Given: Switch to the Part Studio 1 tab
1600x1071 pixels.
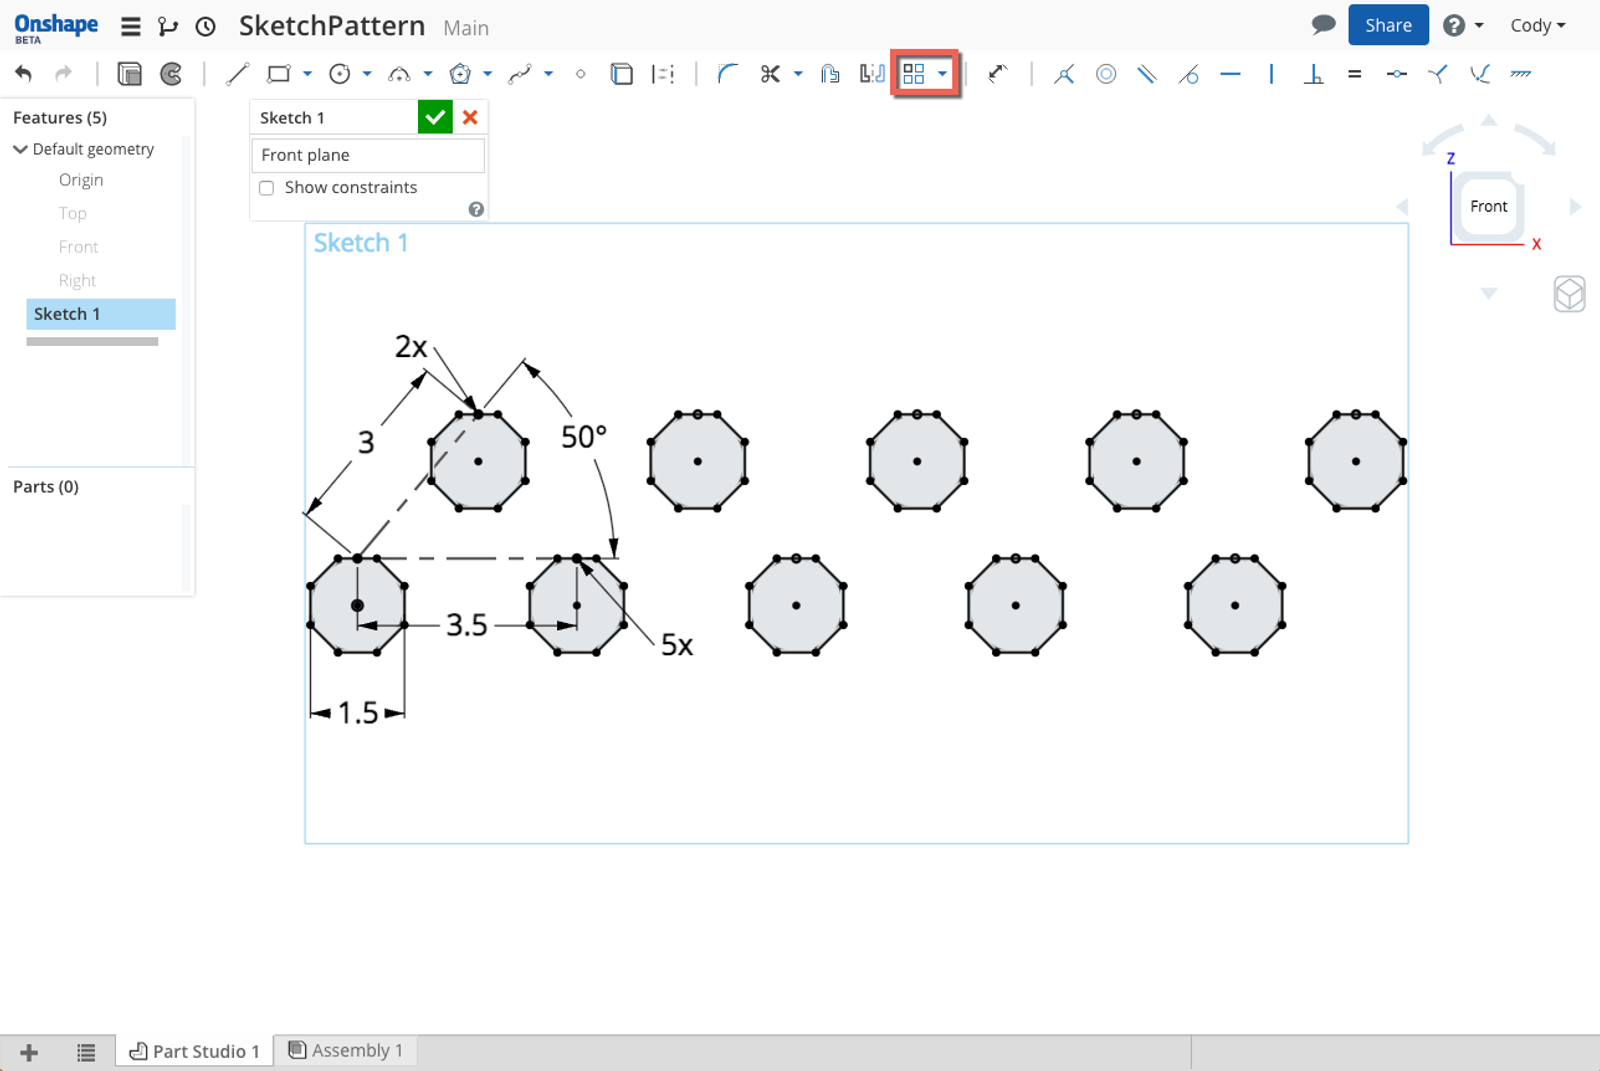Looking at the screenshot, I should tap(195, 1051).
